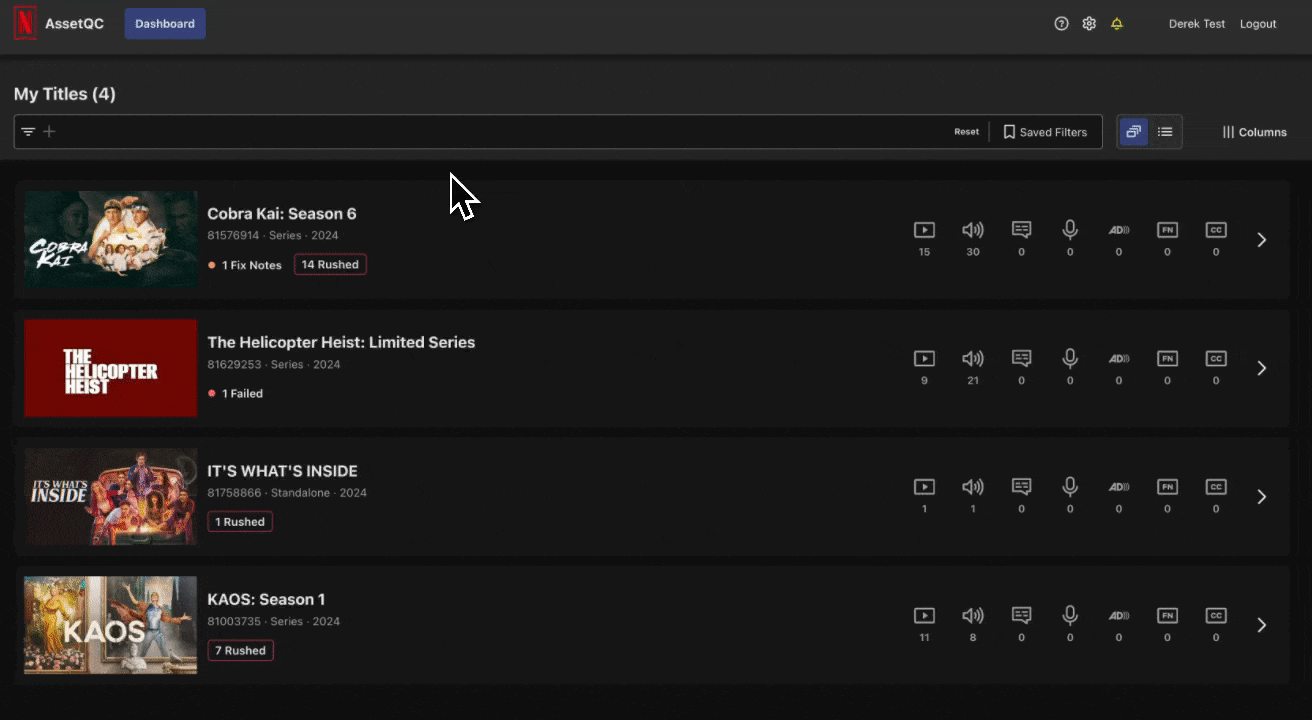Click the My Titles (4) heading
The image size is (1312, 720).
click(x=65, y=94)
